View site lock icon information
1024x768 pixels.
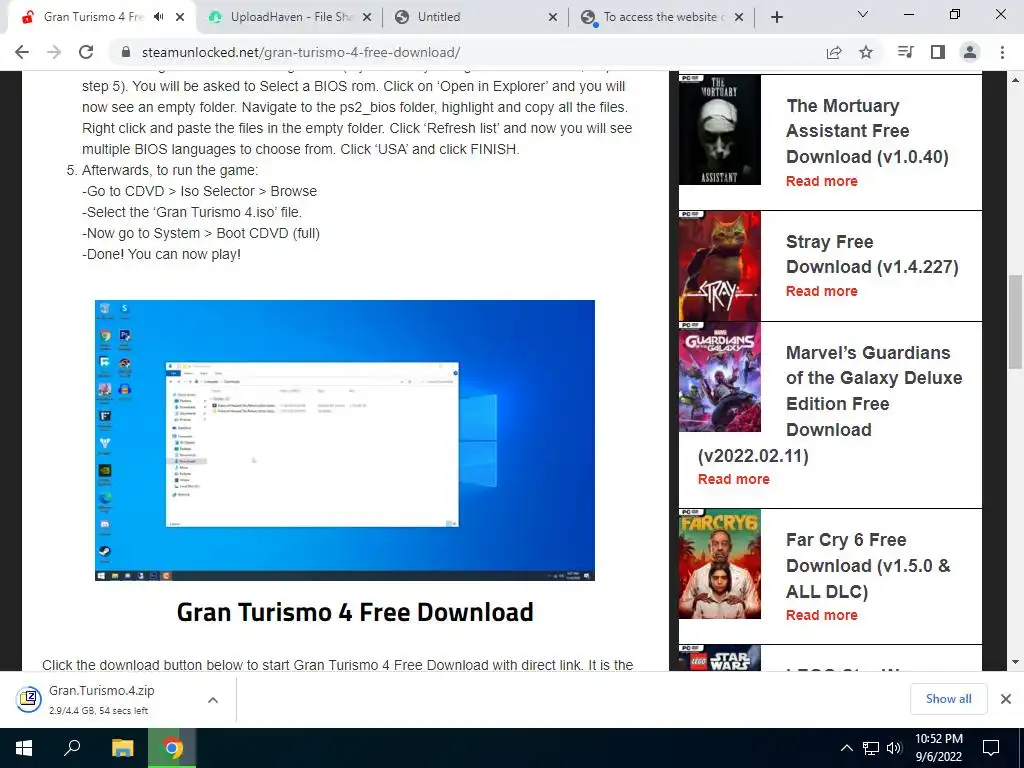[x=126, y=52]
